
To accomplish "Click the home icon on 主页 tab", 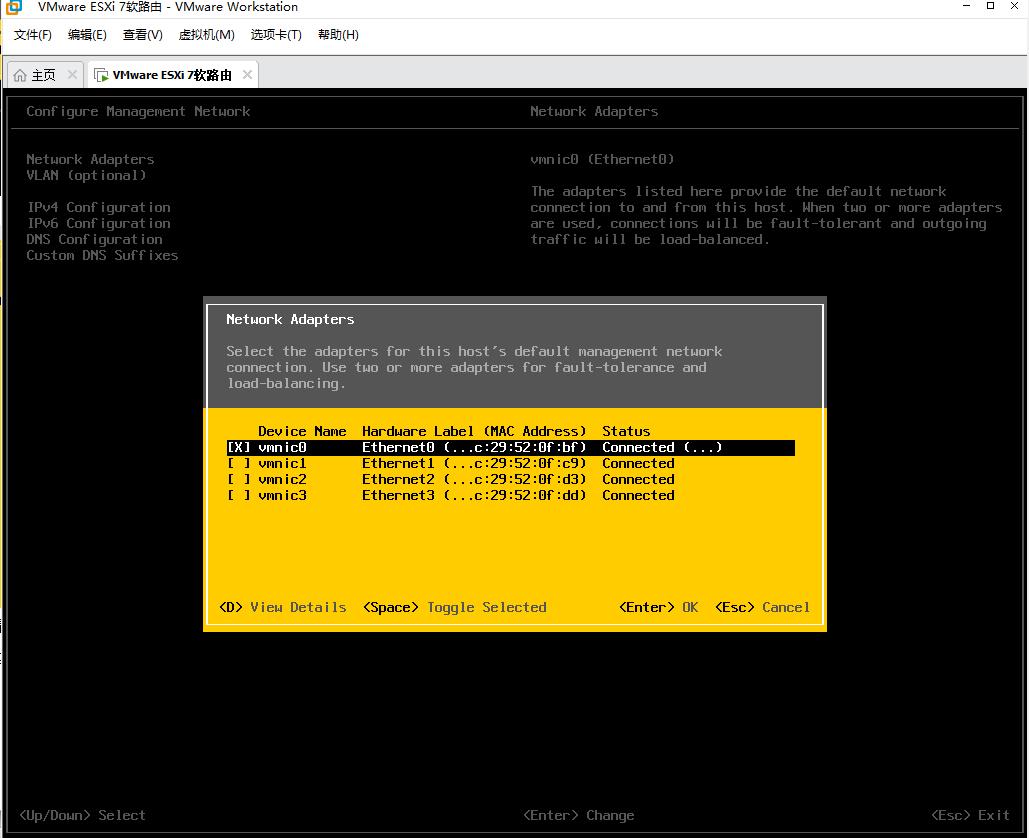I will click(20, 75).
